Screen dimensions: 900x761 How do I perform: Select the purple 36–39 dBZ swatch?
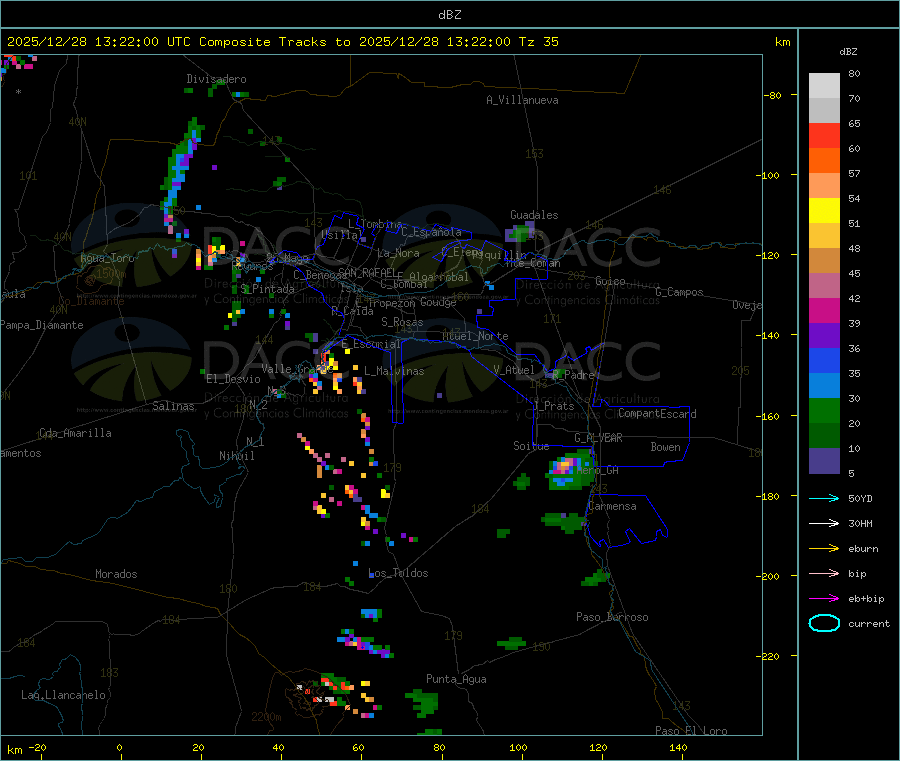click(824, 336)
